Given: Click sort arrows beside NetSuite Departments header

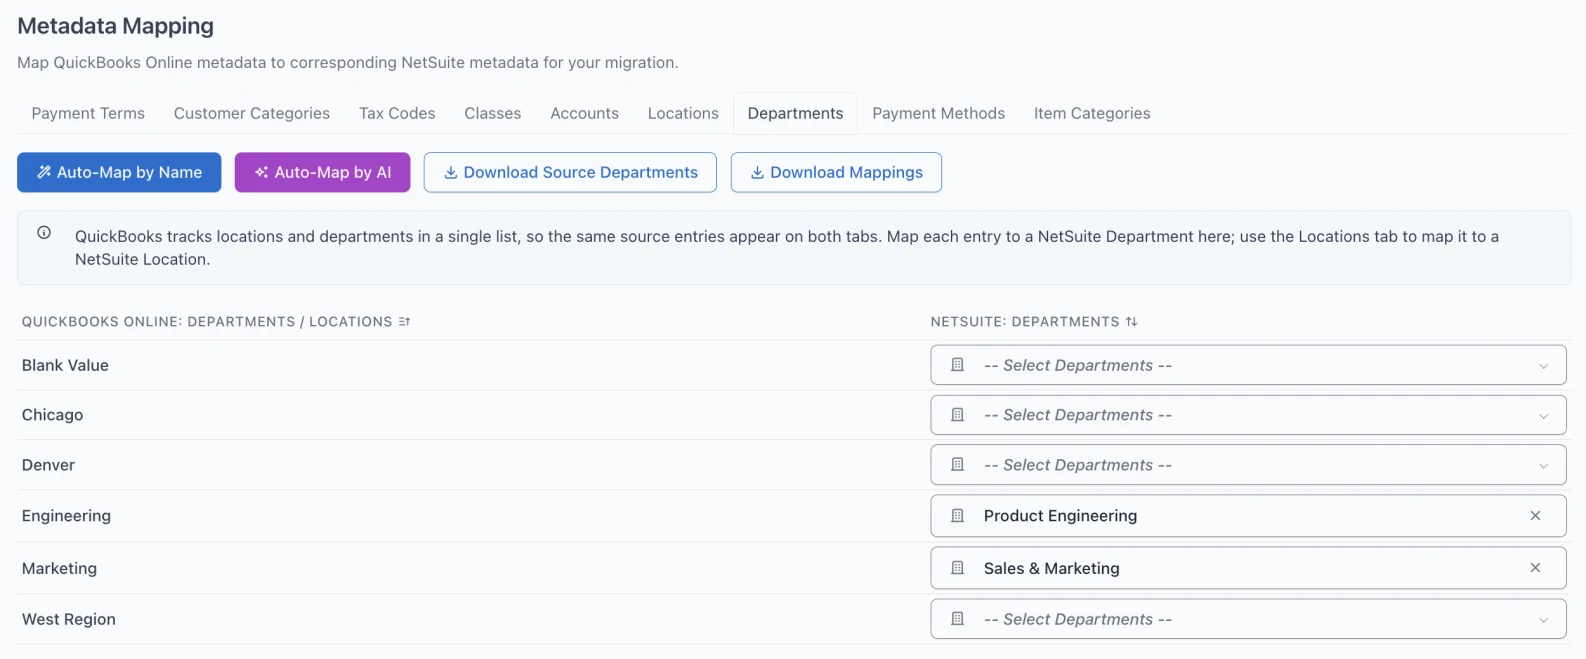Looking at the screenshot, I should coord(1131,322).
